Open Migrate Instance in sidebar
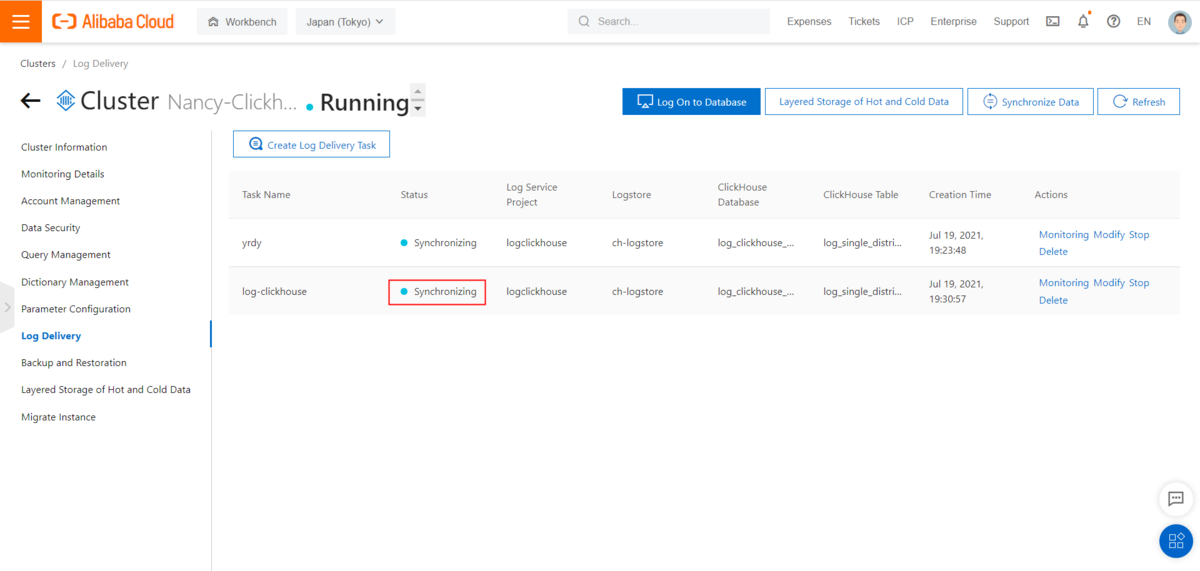1200x571 pixels. click(x=59, y=417)
